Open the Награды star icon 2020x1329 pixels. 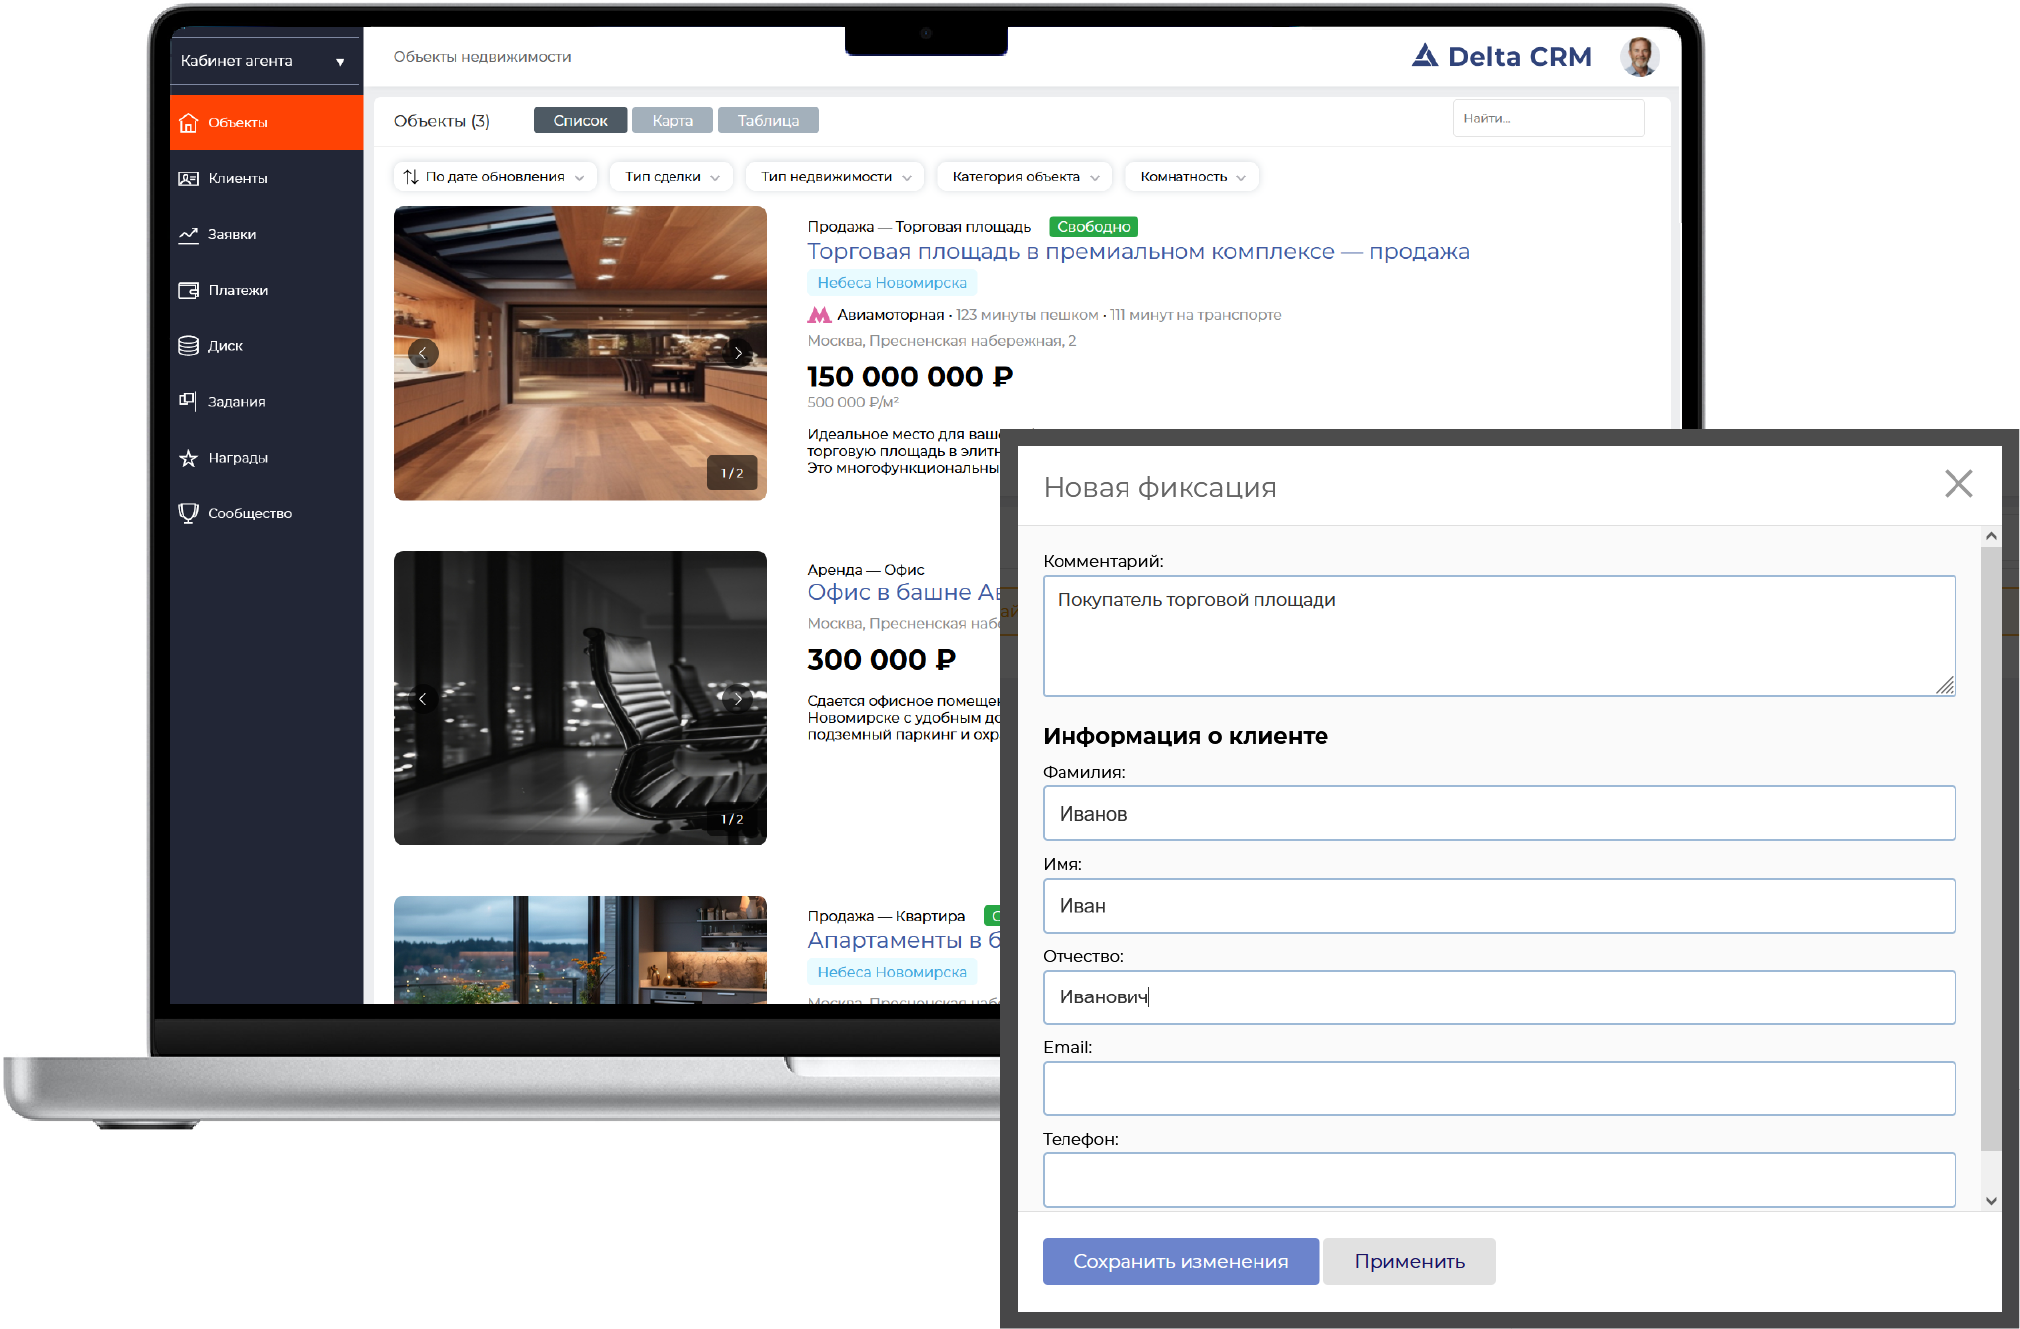[x=188, y=458]
